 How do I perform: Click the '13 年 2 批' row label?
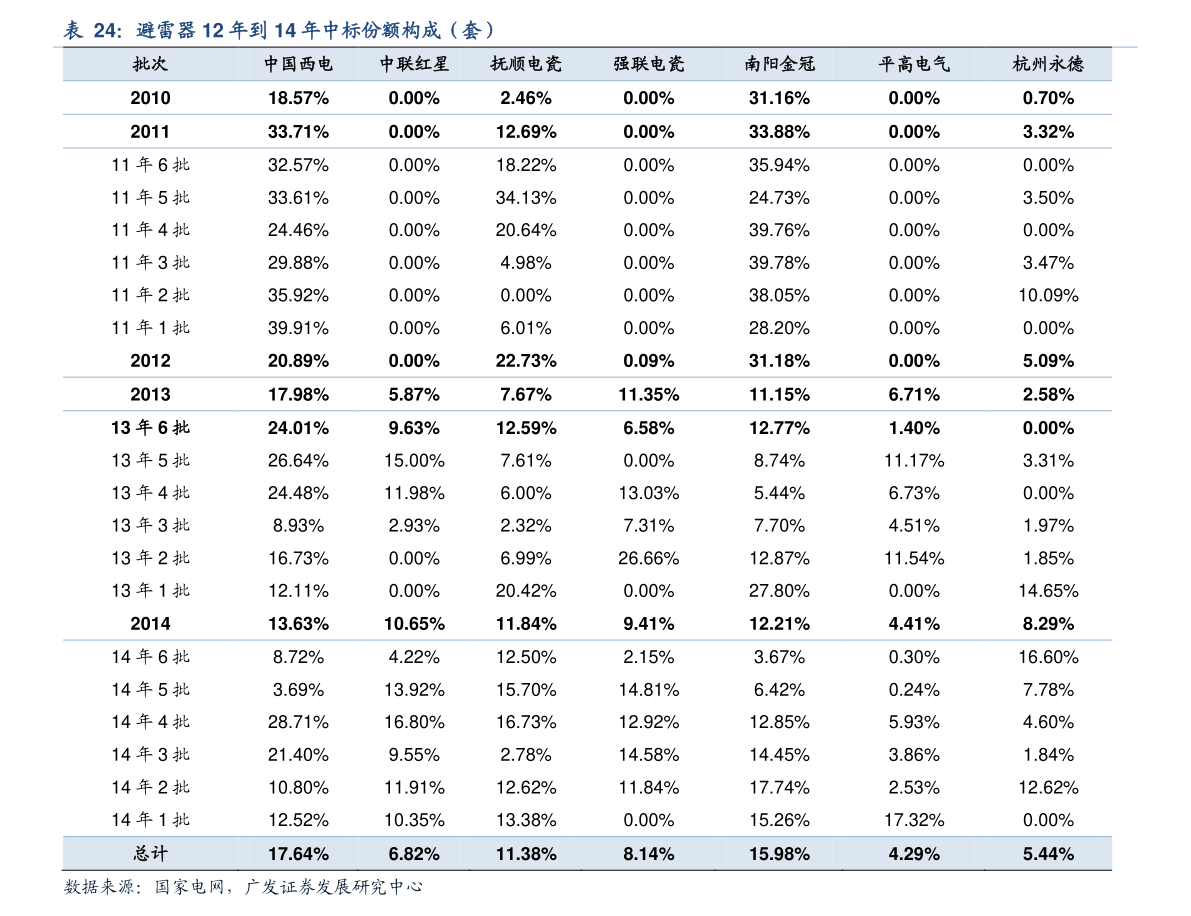click(150, 558)
